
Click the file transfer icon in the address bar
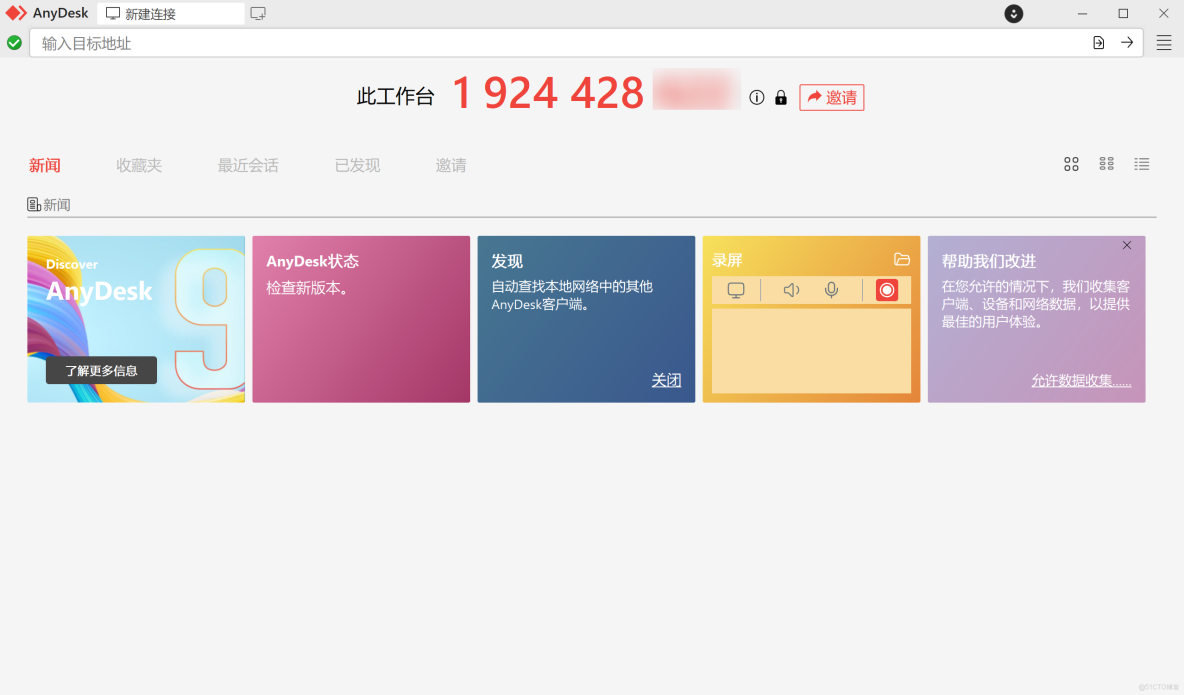point(1098,43)
